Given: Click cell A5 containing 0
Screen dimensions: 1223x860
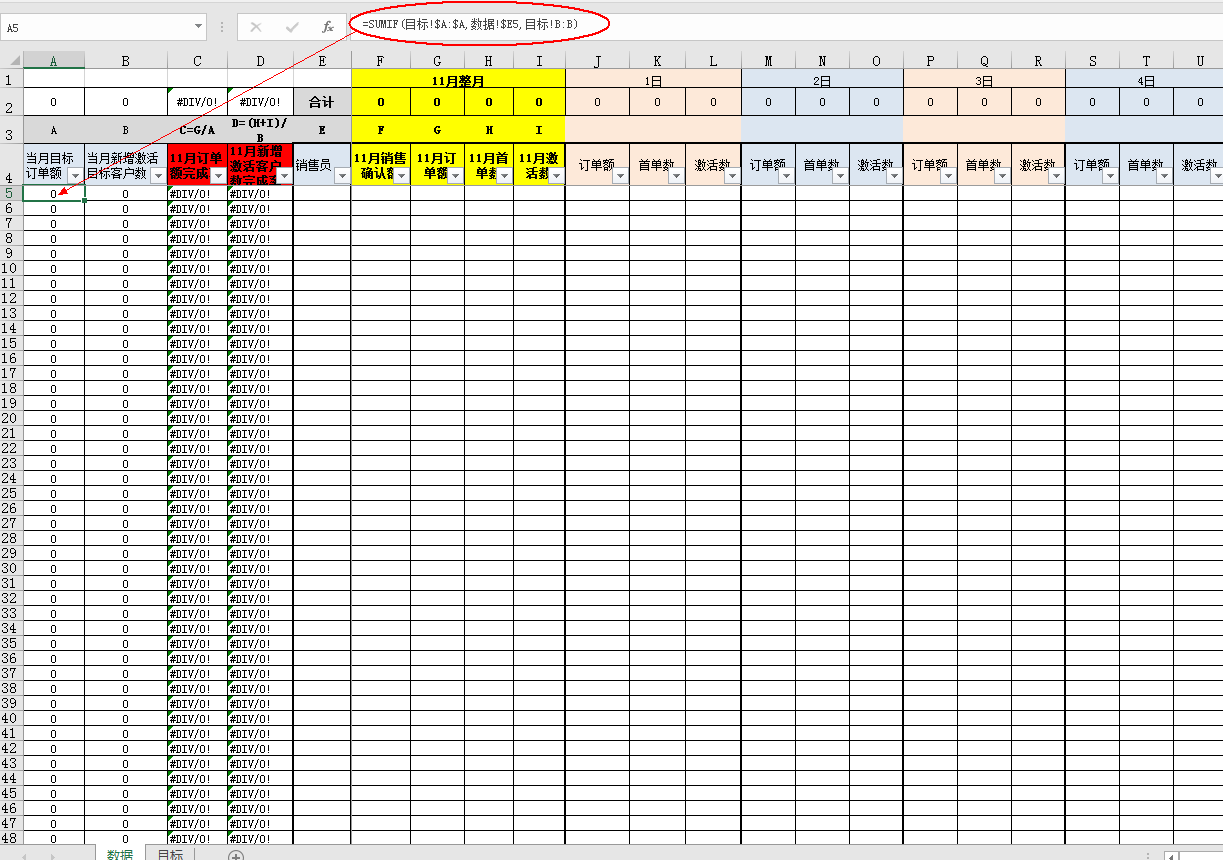Looking at the screenshot, I should (x=54, y=193).
